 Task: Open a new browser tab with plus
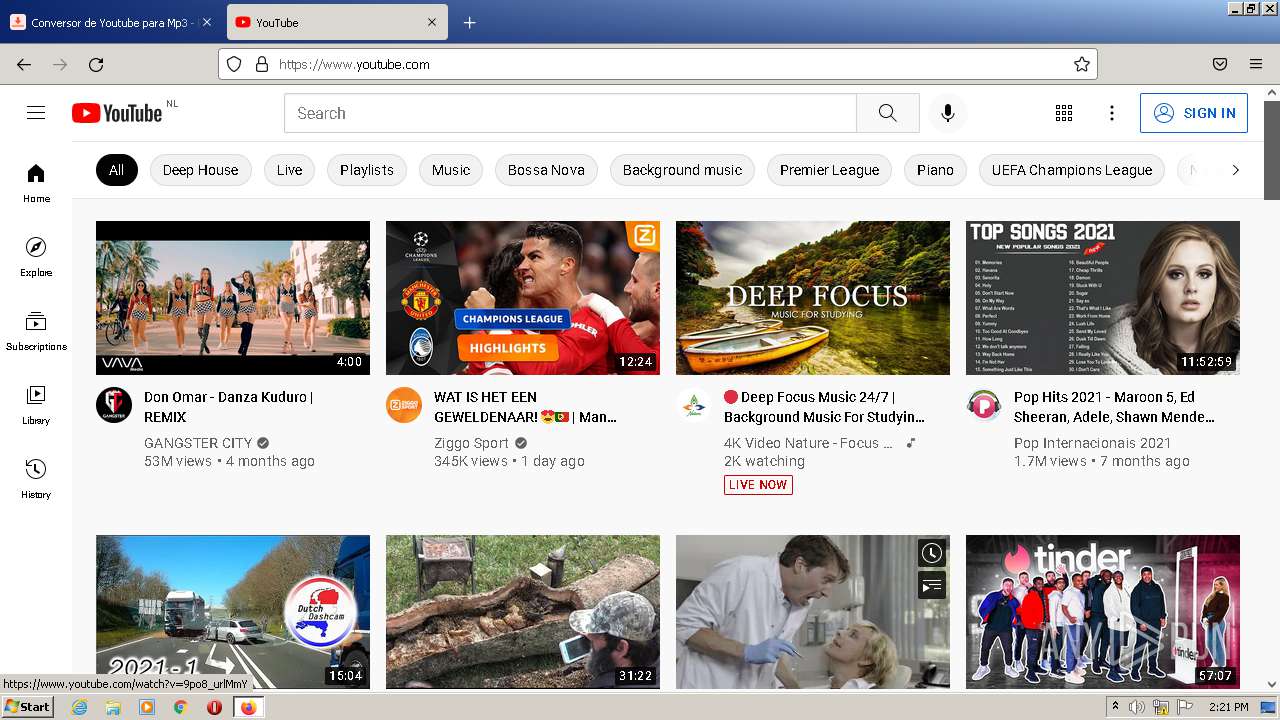click(x=469, y=22)
